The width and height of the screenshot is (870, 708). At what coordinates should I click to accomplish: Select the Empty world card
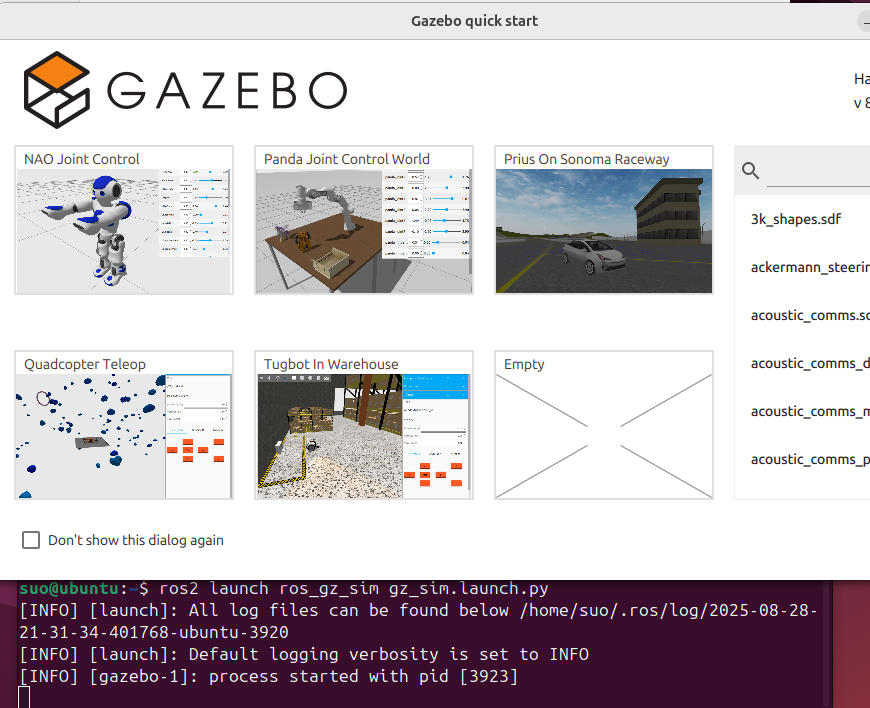tap(604, 425)
